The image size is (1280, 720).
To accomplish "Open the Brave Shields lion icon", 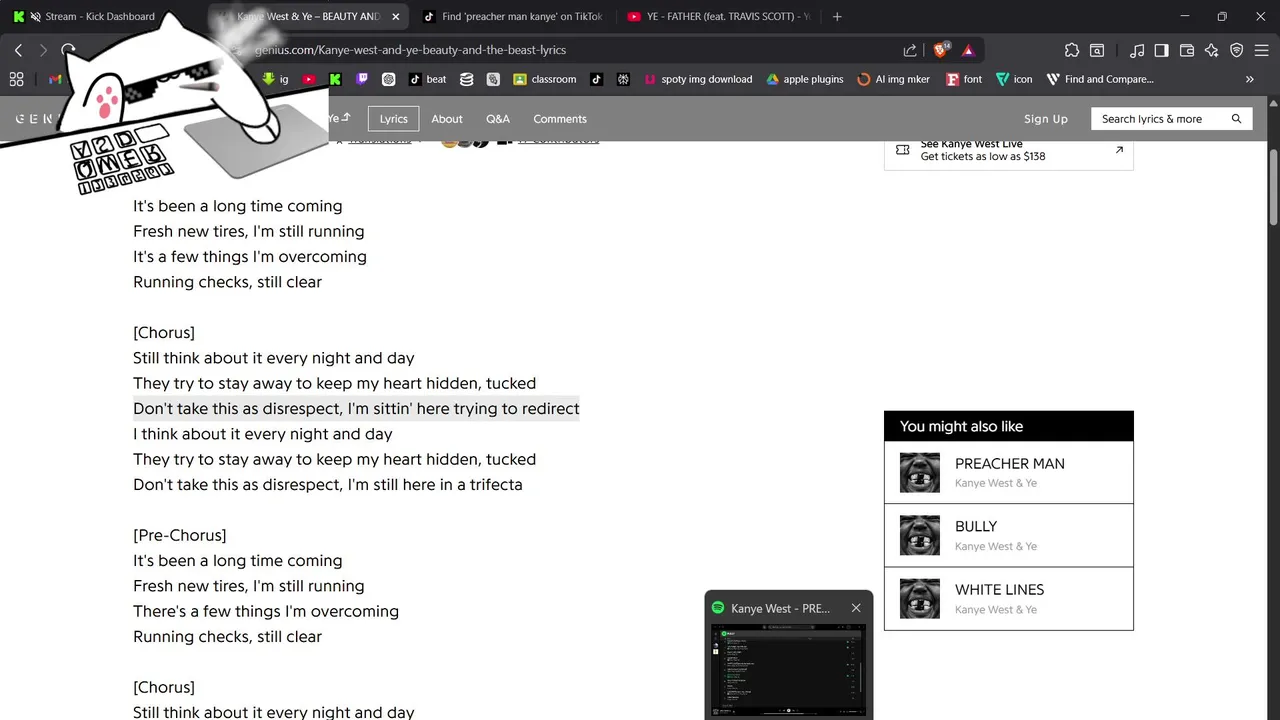I will pos(941,50).
